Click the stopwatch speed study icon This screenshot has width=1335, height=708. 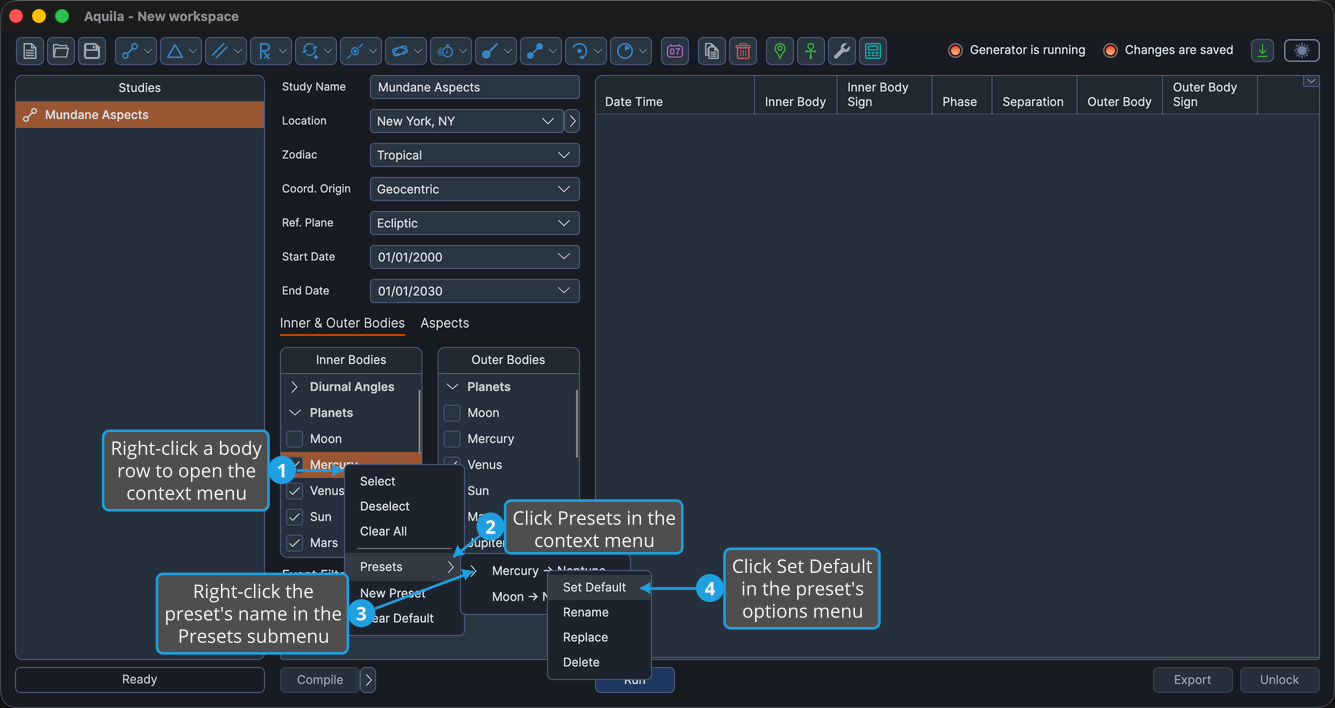pyautogui.click(x=451, y=51)
